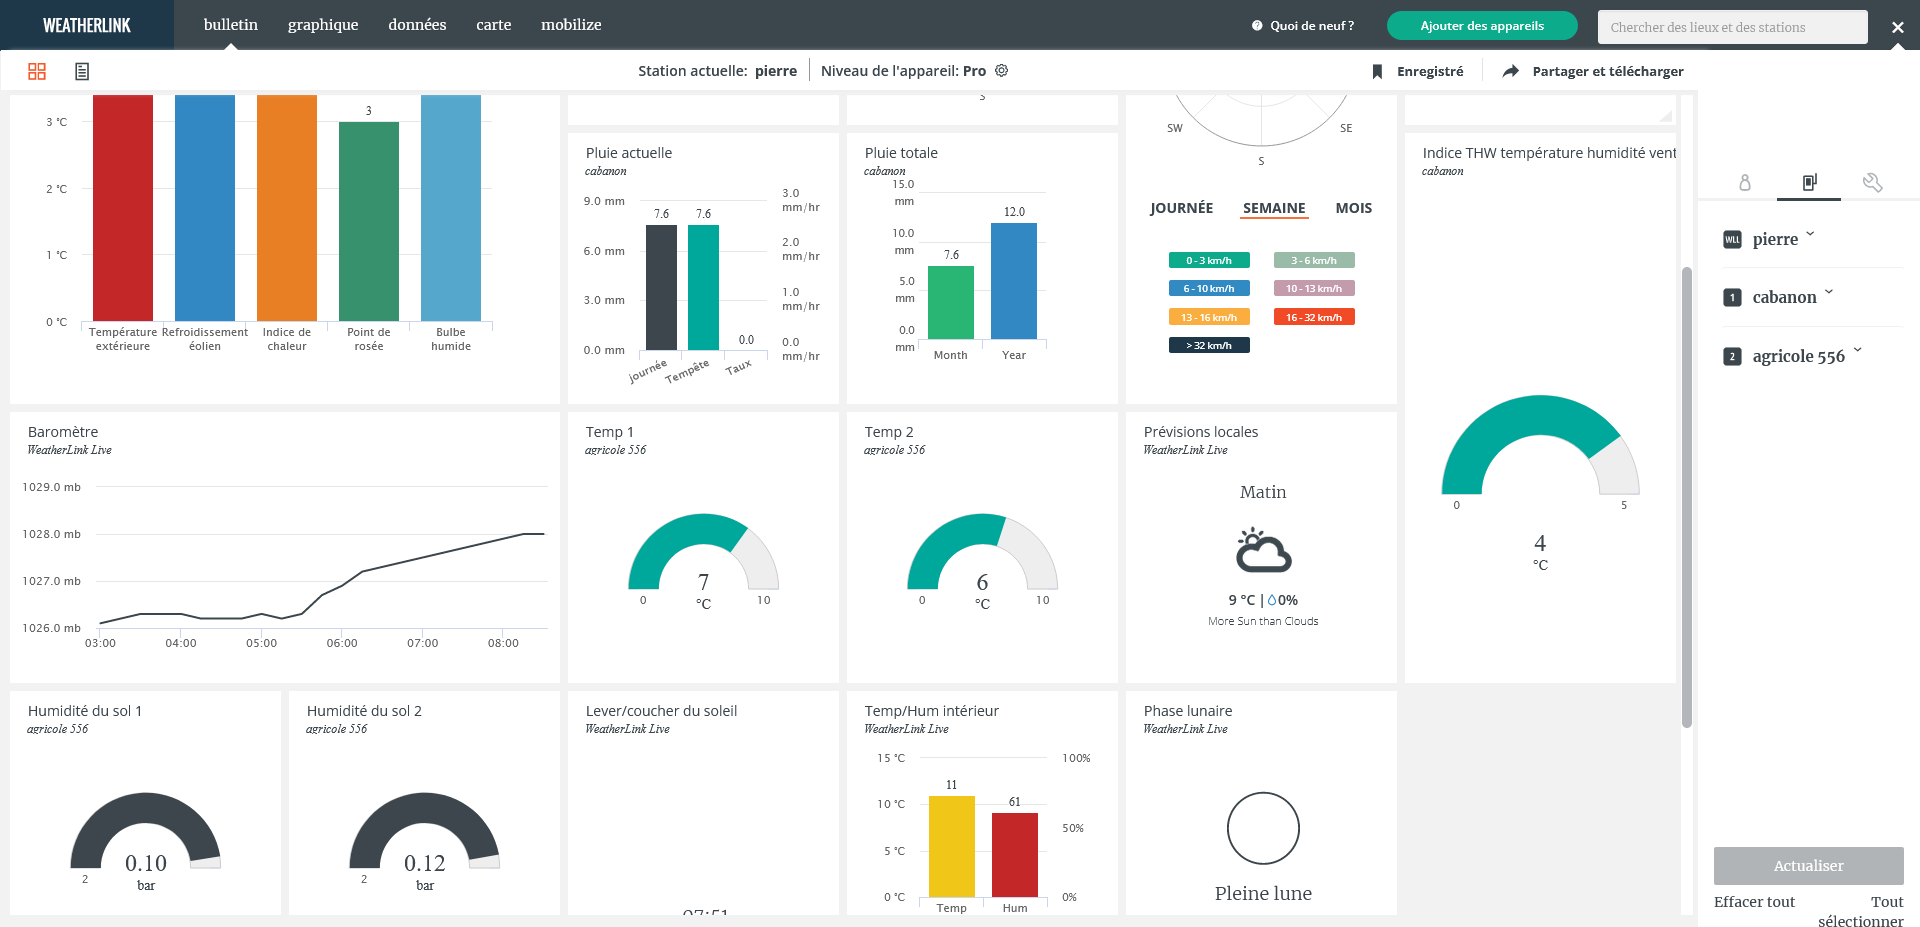Screen dimensions: 1920x927
Task: Click the station search input field
Action: 1732,27
